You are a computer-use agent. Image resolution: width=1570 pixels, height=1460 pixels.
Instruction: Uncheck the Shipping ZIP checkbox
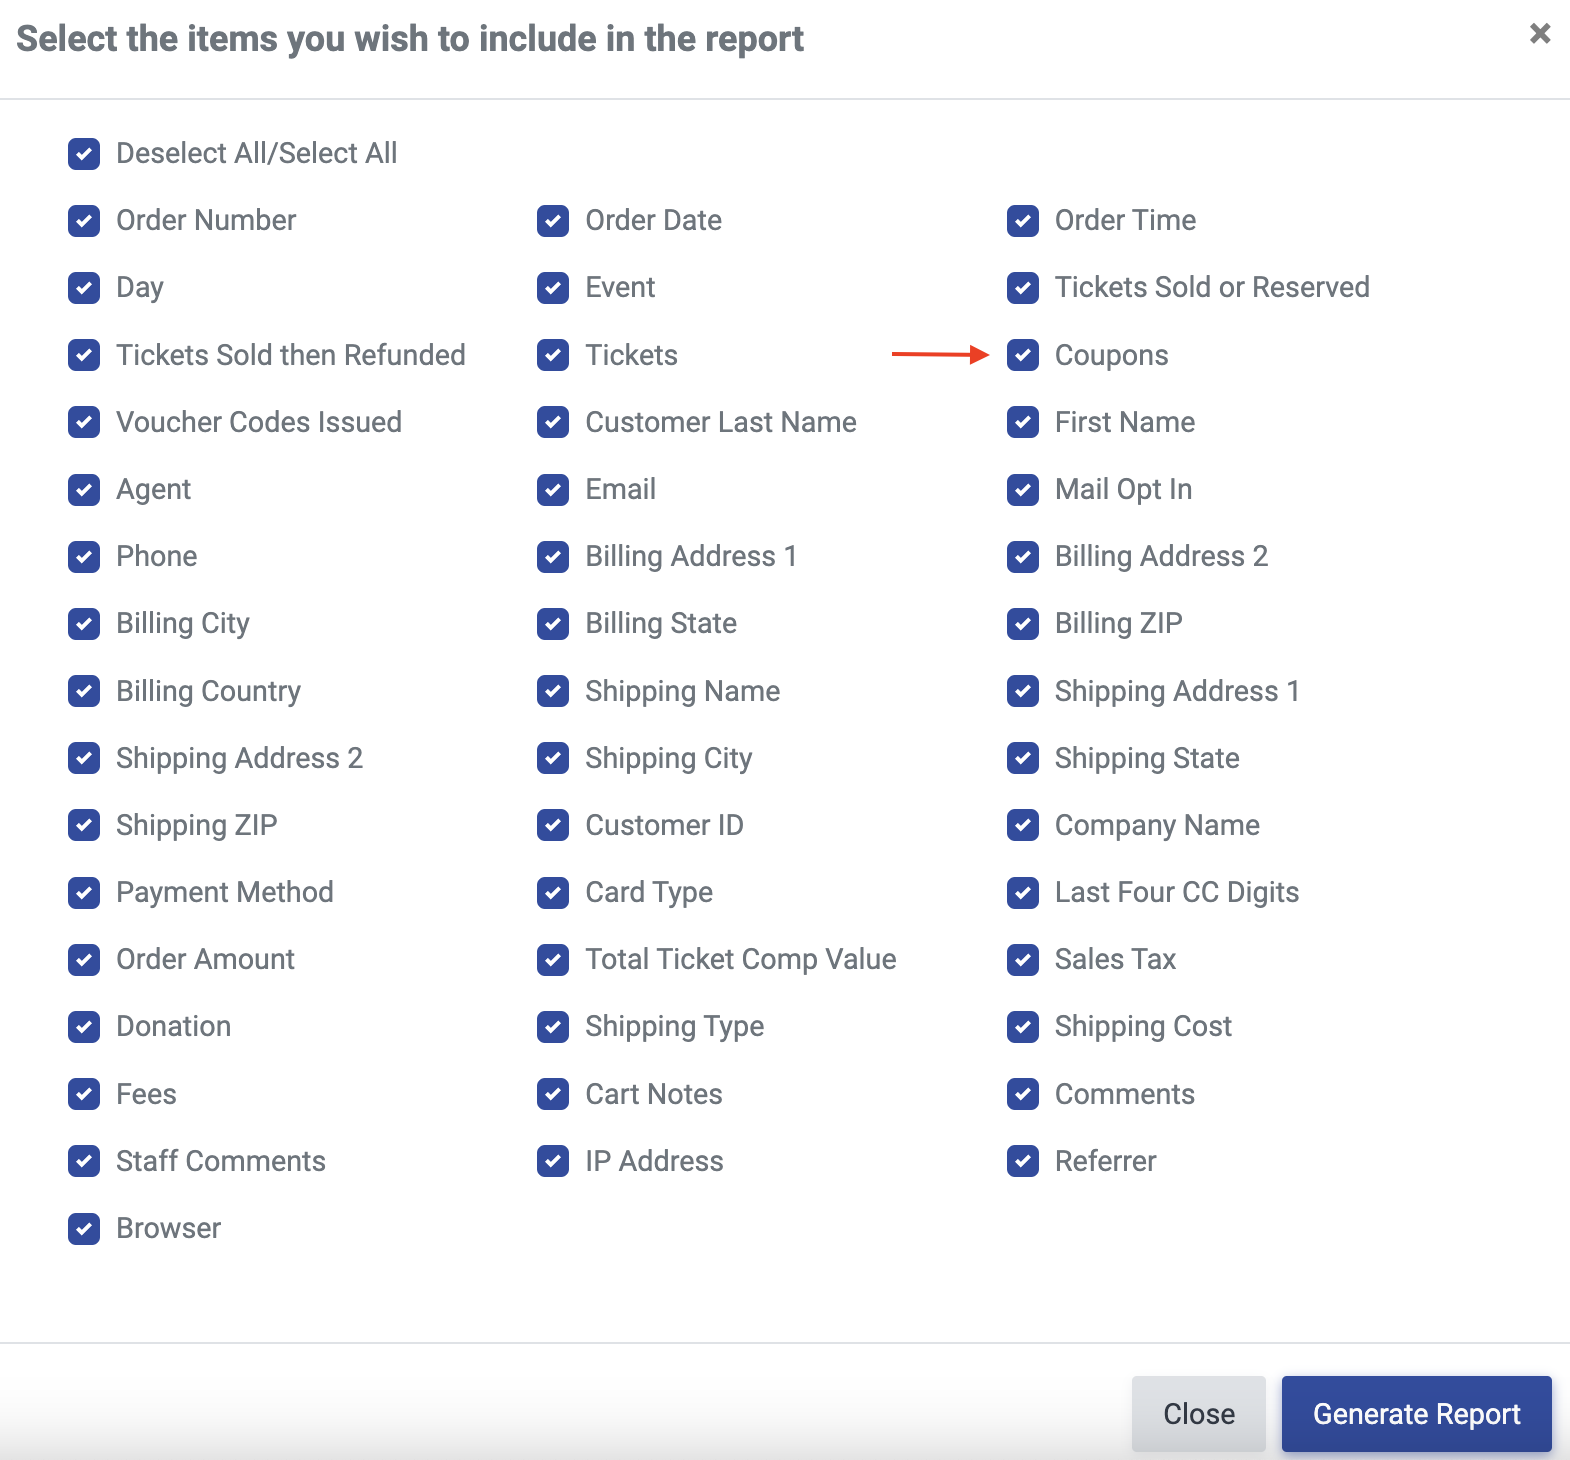coord(84,825)
